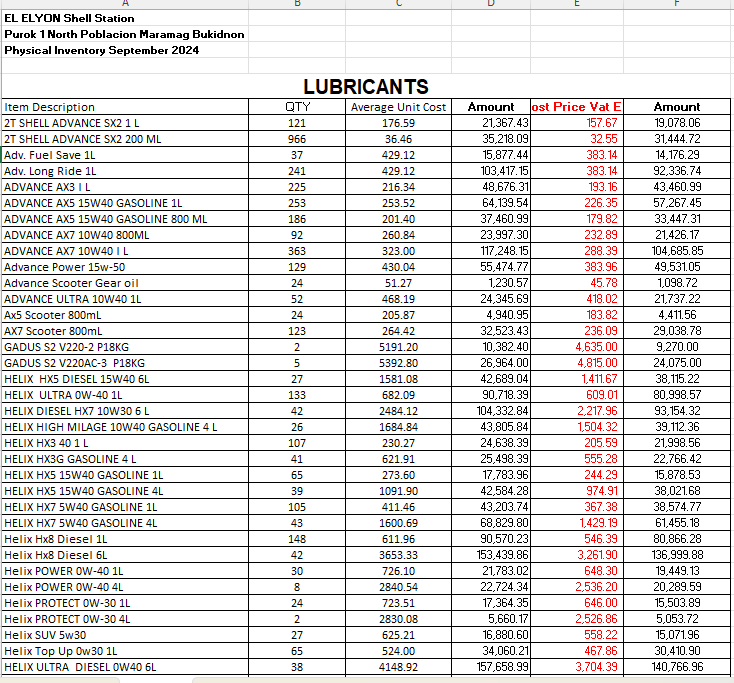734x683 pixels.
Task: Click red cost price 3,704.39
Action: pyautogui.click(x=577, y=667)
